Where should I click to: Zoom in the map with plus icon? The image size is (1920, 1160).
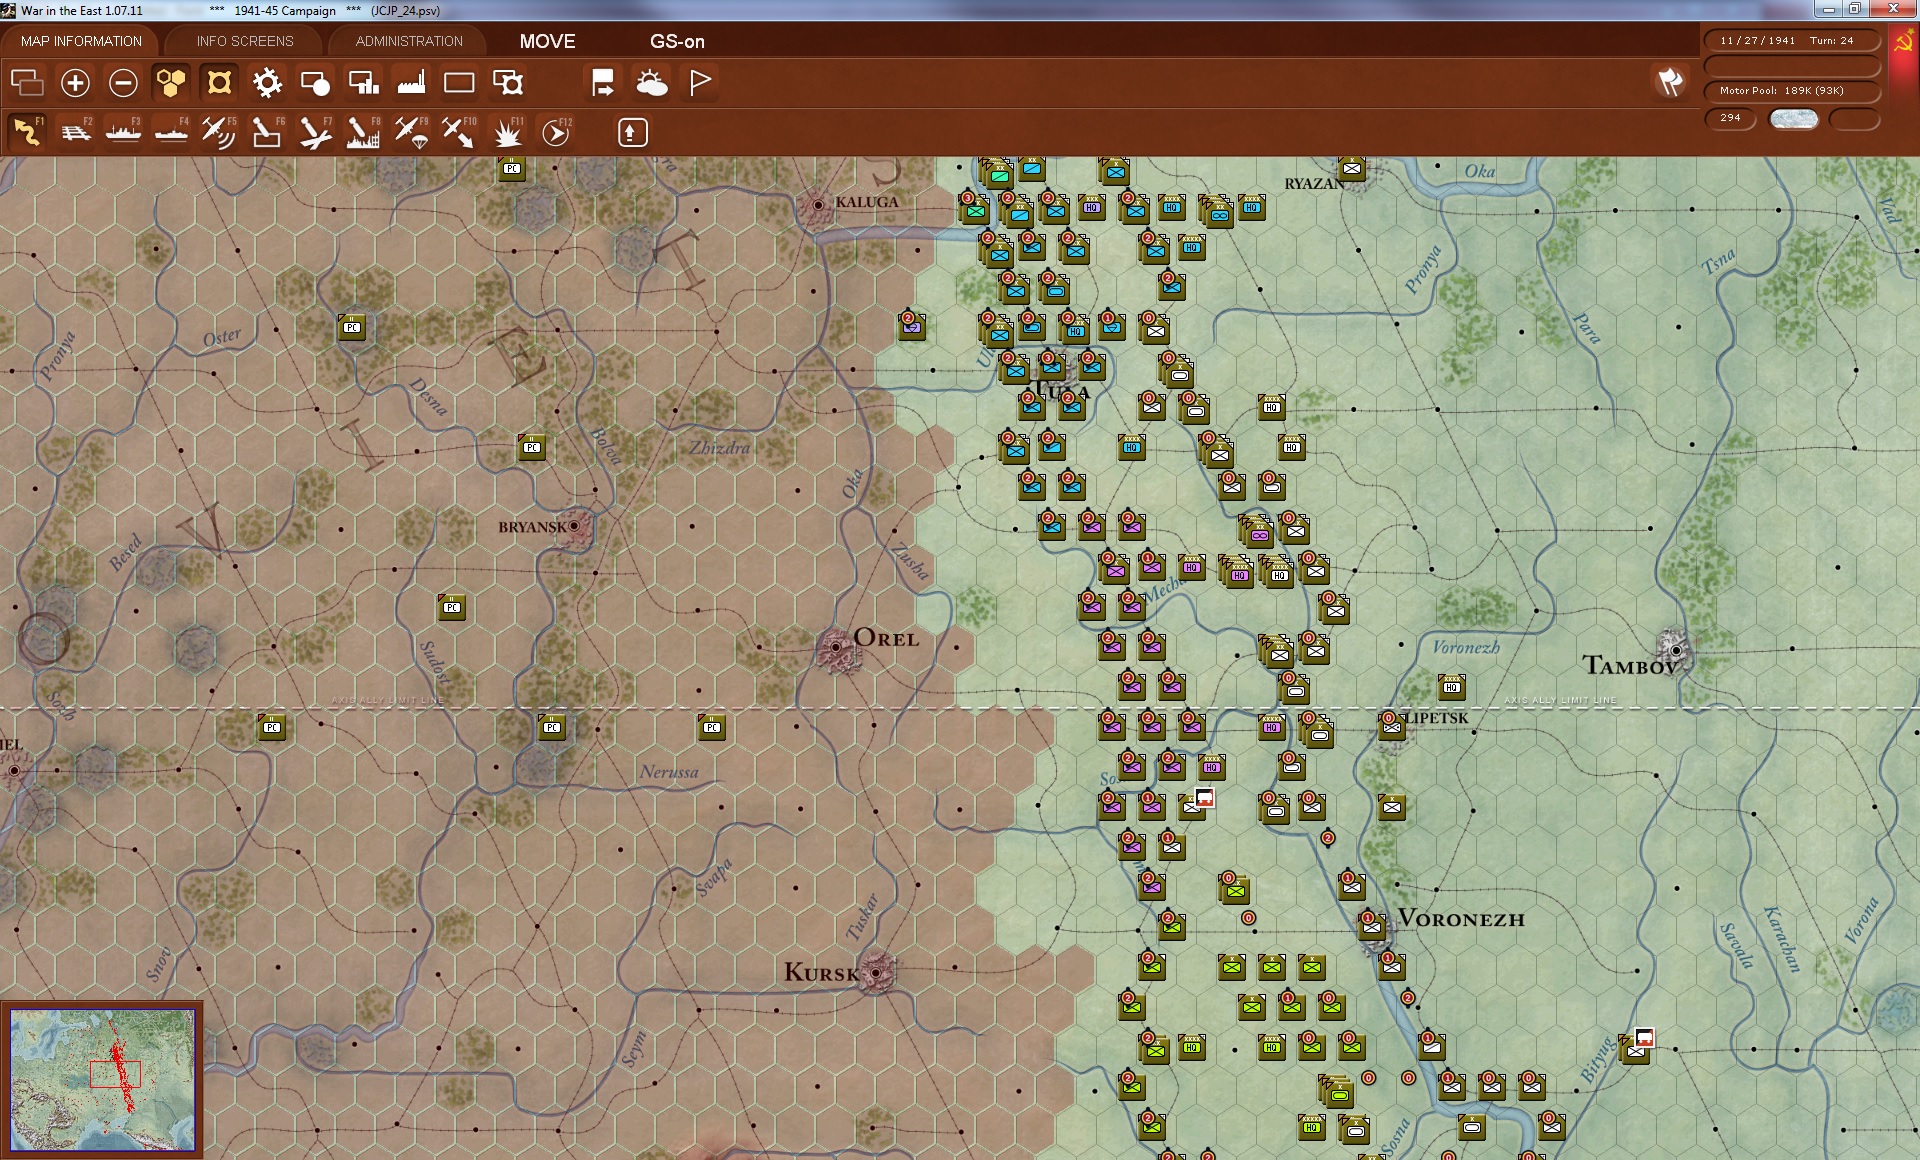click(x=75, y=82)
